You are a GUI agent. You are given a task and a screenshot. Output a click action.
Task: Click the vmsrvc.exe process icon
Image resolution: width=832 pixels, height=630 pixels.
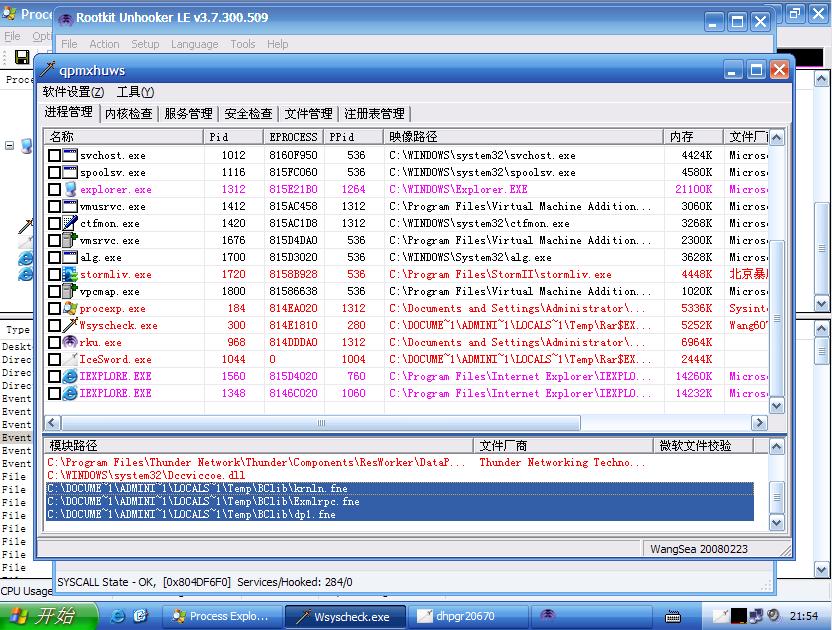70,240
